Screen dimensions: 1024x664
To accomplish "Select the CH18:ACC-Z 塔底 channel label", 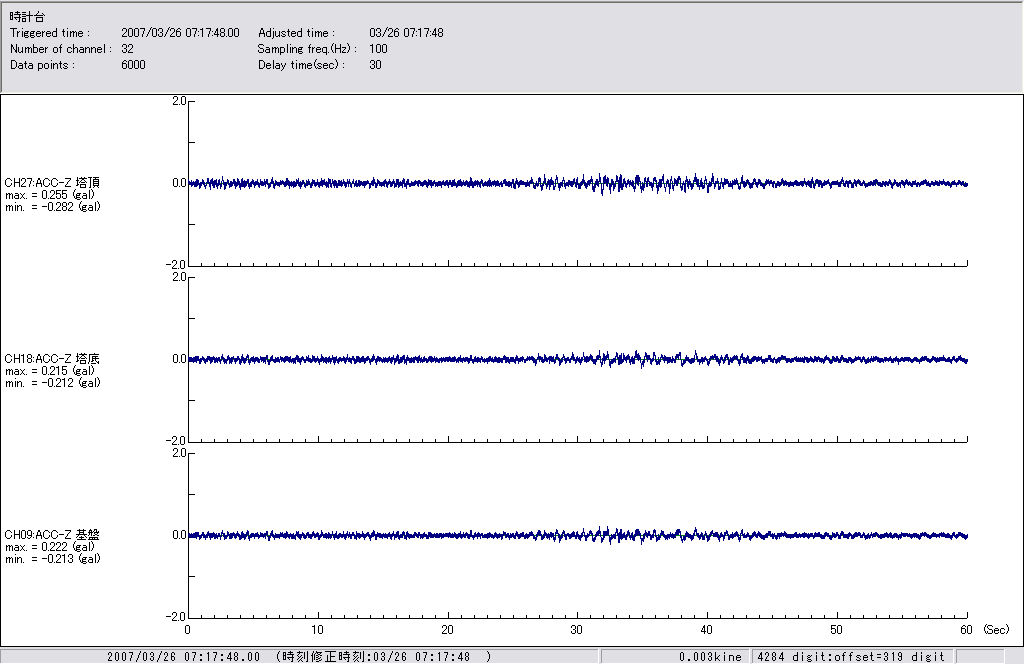I will (52, 358).
